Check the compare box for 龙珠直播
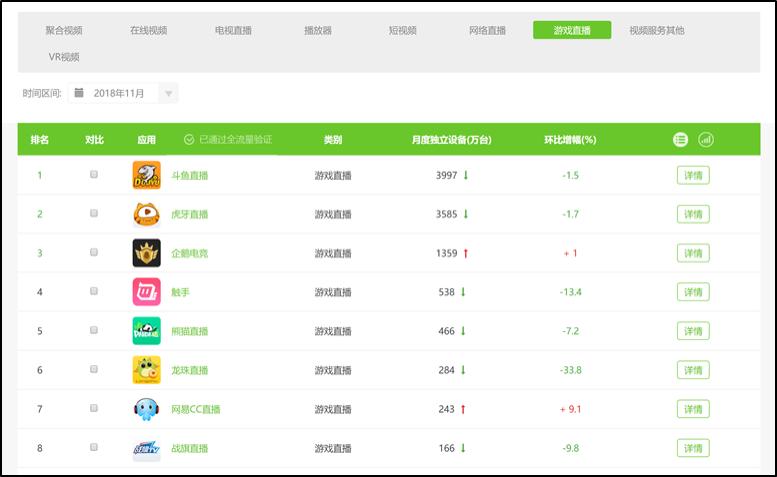The image size is (777, 477). tap(94, 369)
